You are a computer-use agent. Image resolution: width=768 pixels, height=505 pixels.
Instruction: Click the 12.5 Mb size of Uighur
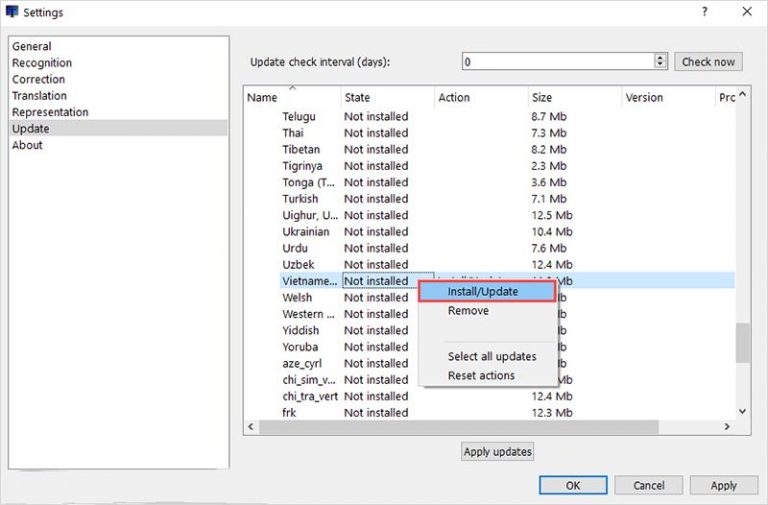552,216
